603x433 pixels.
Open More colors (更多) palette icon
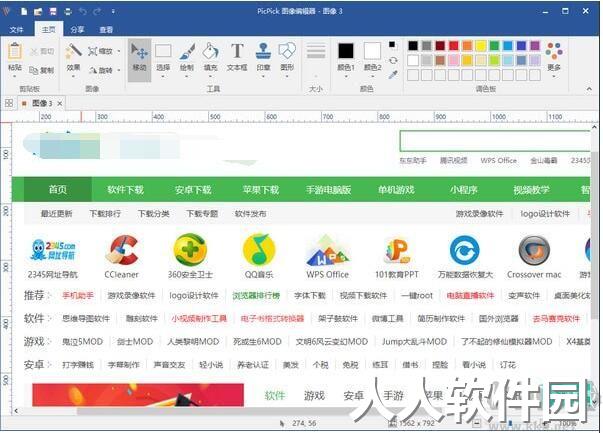coord(554,51)
